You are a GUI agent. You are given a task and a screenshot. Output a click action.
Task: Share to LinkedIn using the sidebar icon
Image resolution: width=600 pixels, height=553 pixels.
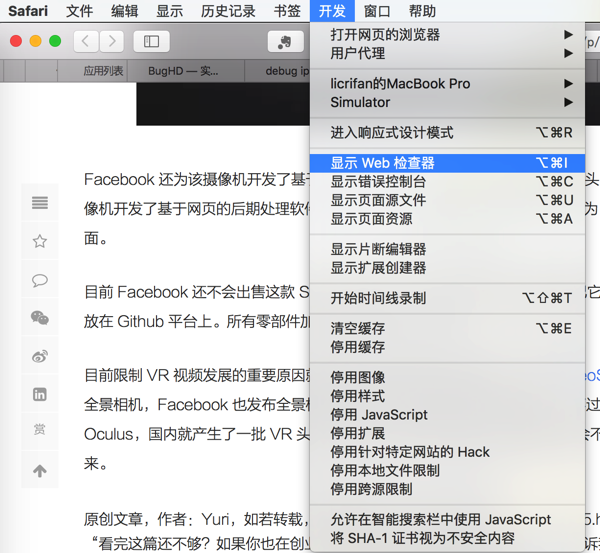(40, 394)
